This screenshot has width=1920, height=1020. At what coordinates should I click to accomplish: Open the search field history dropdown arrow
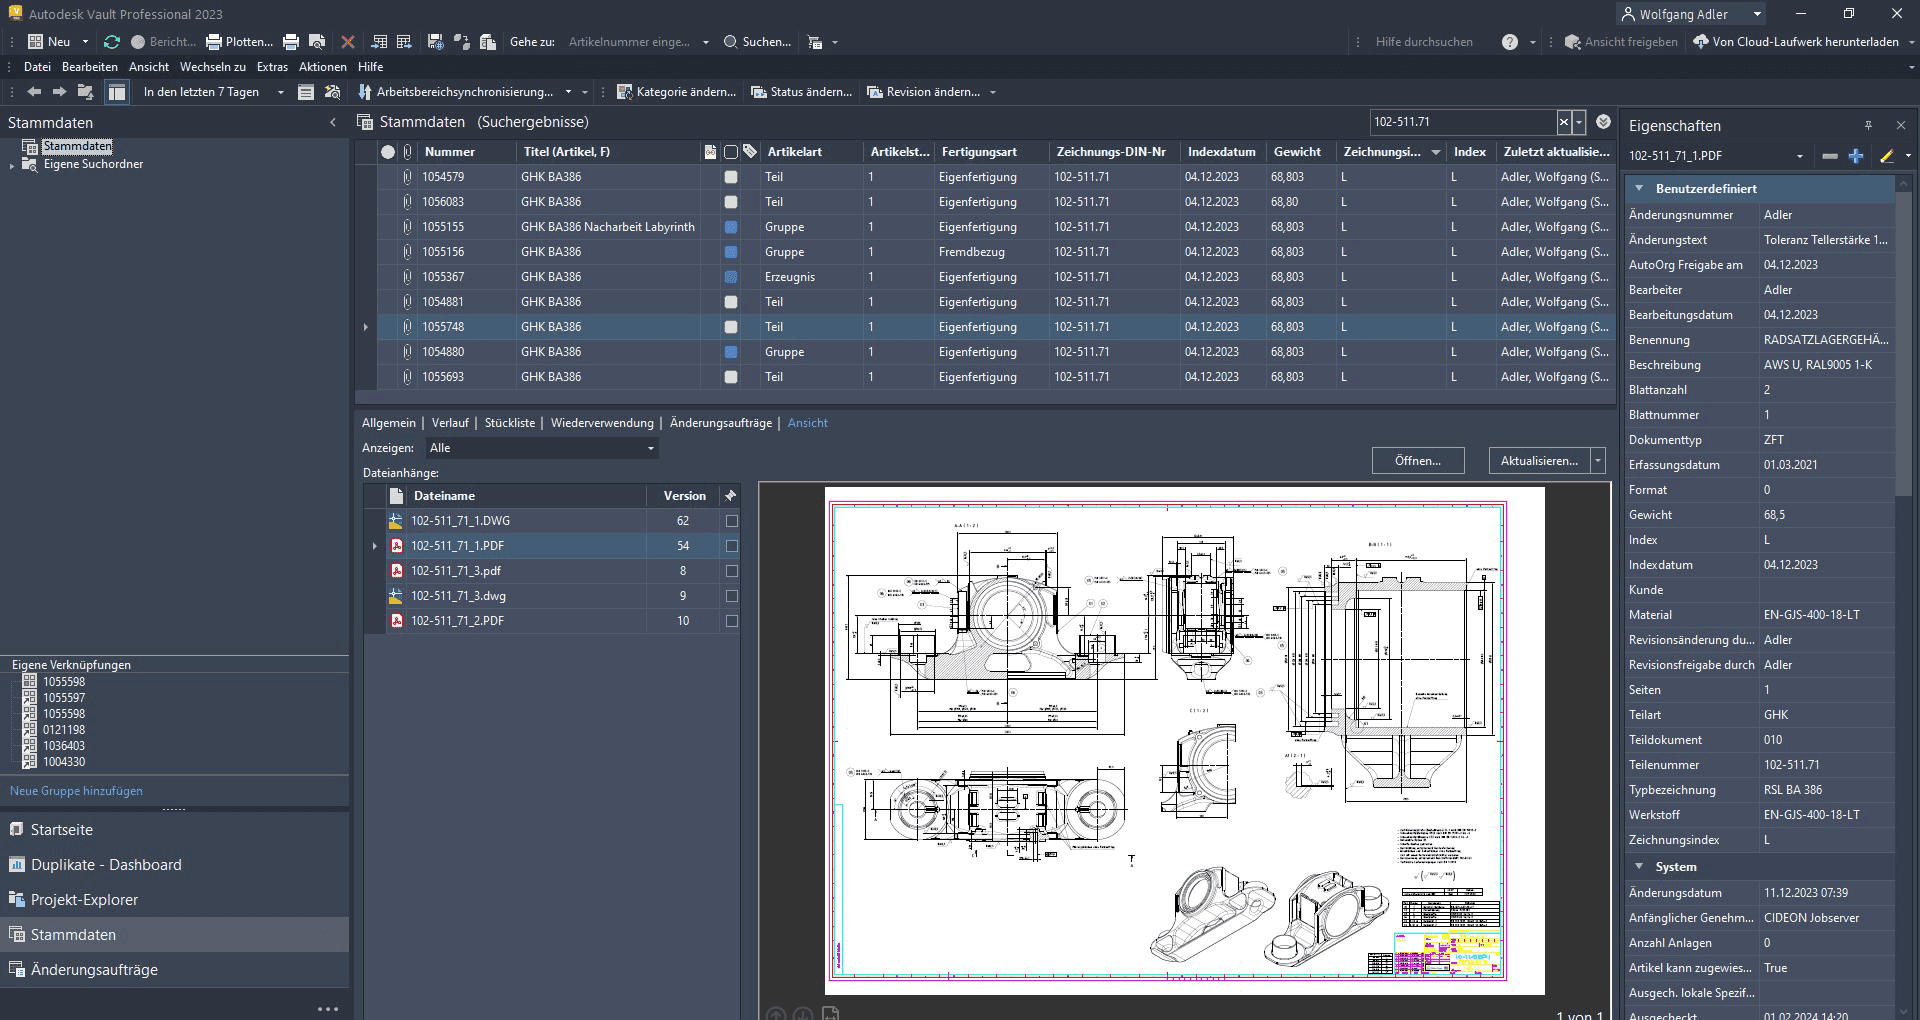pos(1579,122)
